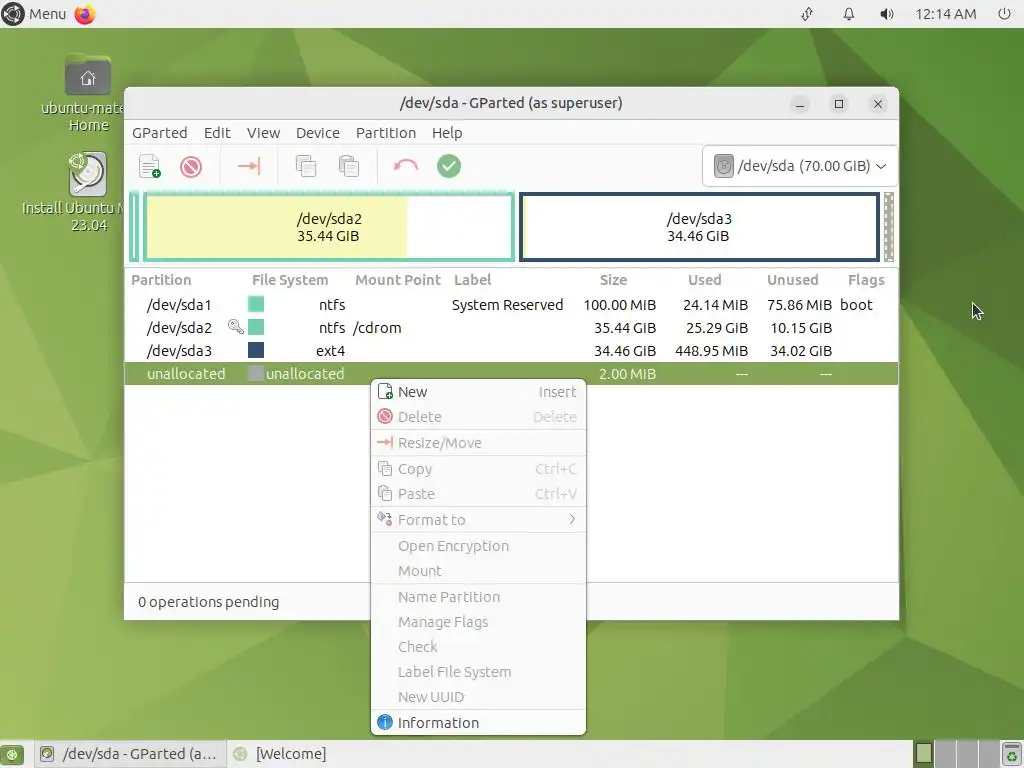This screenshot has height=768, width=1024.
Task: Choose Information from the context menu
Action: (x=478, y=722)
